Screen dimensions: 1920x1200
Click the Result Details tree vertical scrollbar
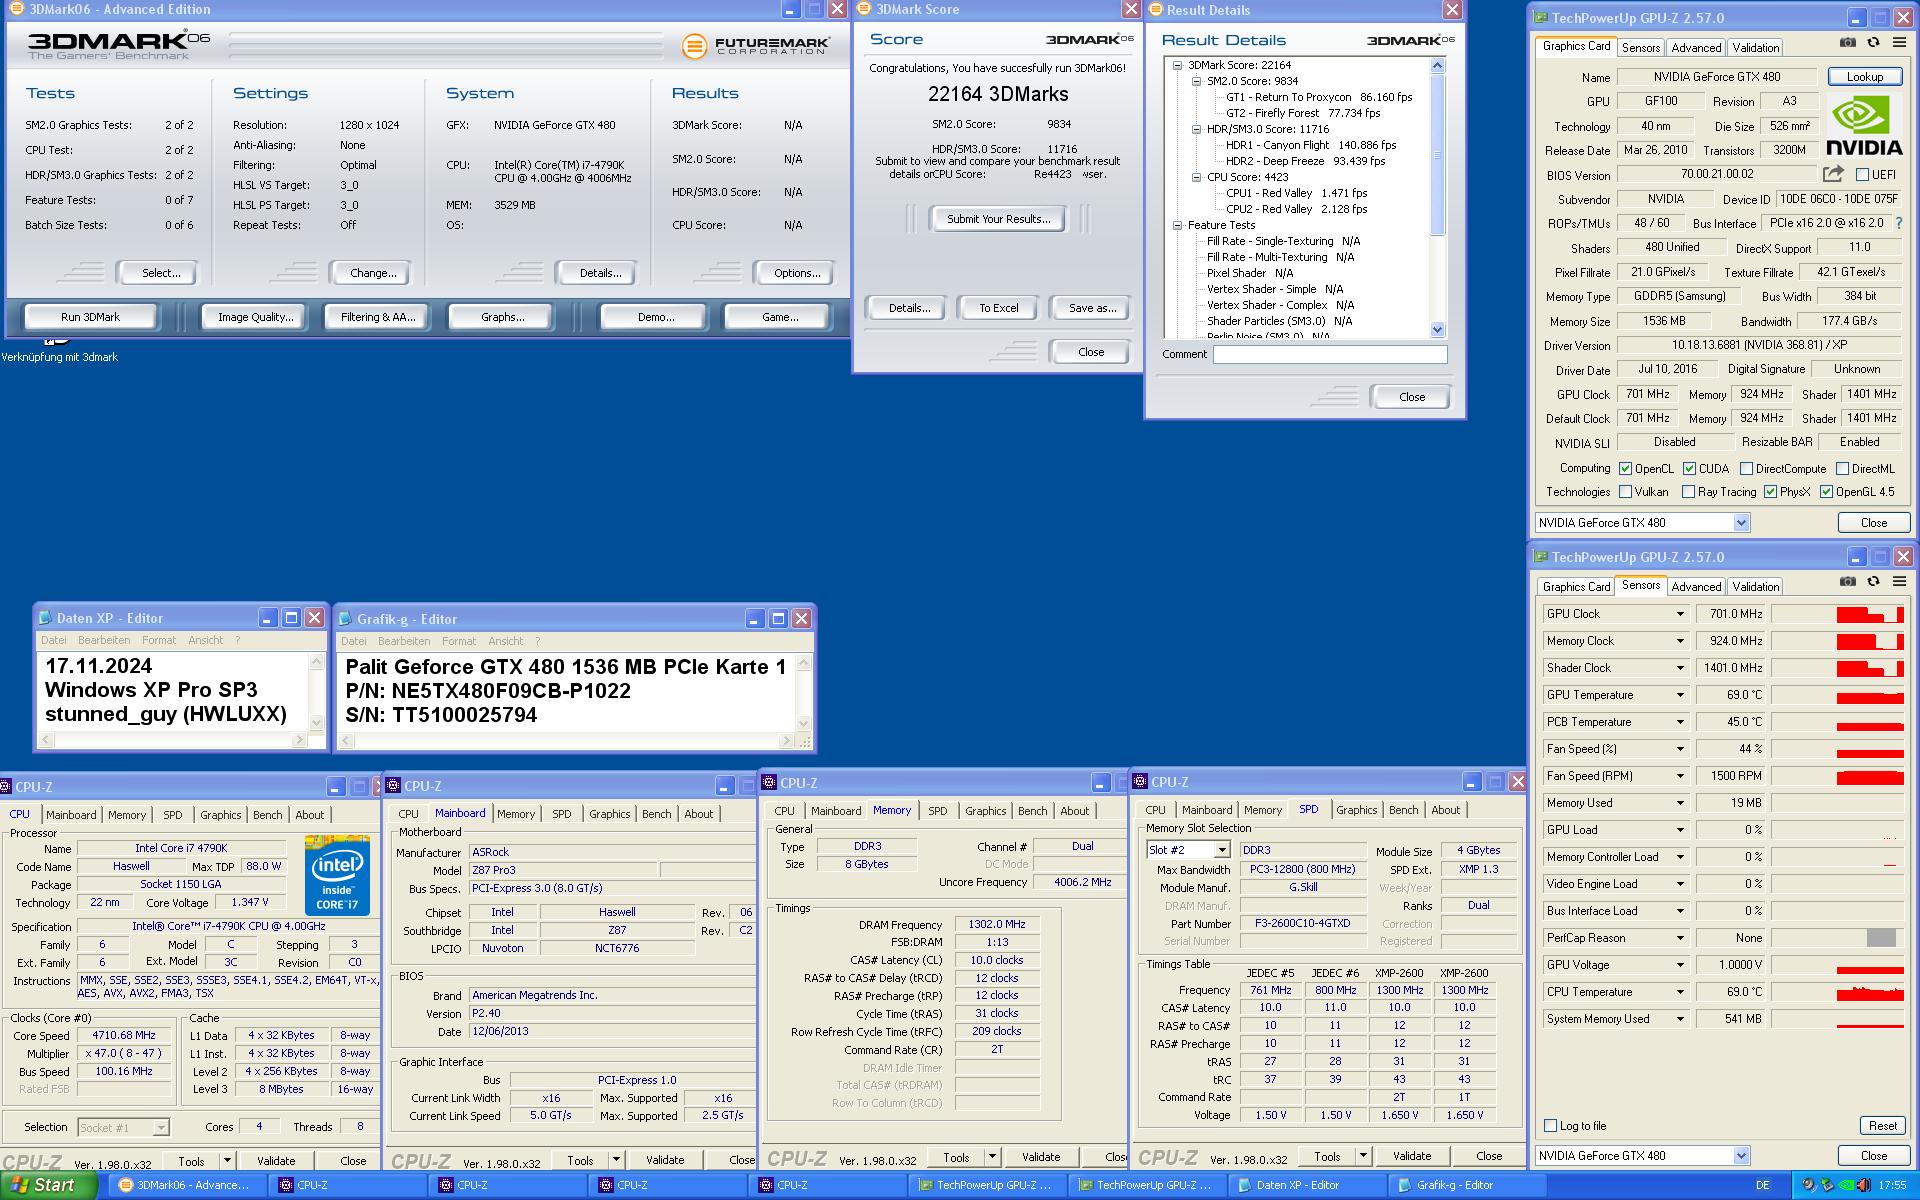[1438, 197]
